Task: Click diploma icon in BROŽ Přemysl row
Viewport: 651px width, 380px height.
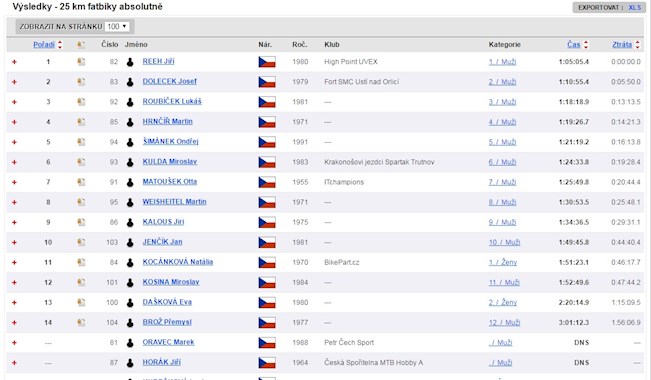Action: coord(81,322)
